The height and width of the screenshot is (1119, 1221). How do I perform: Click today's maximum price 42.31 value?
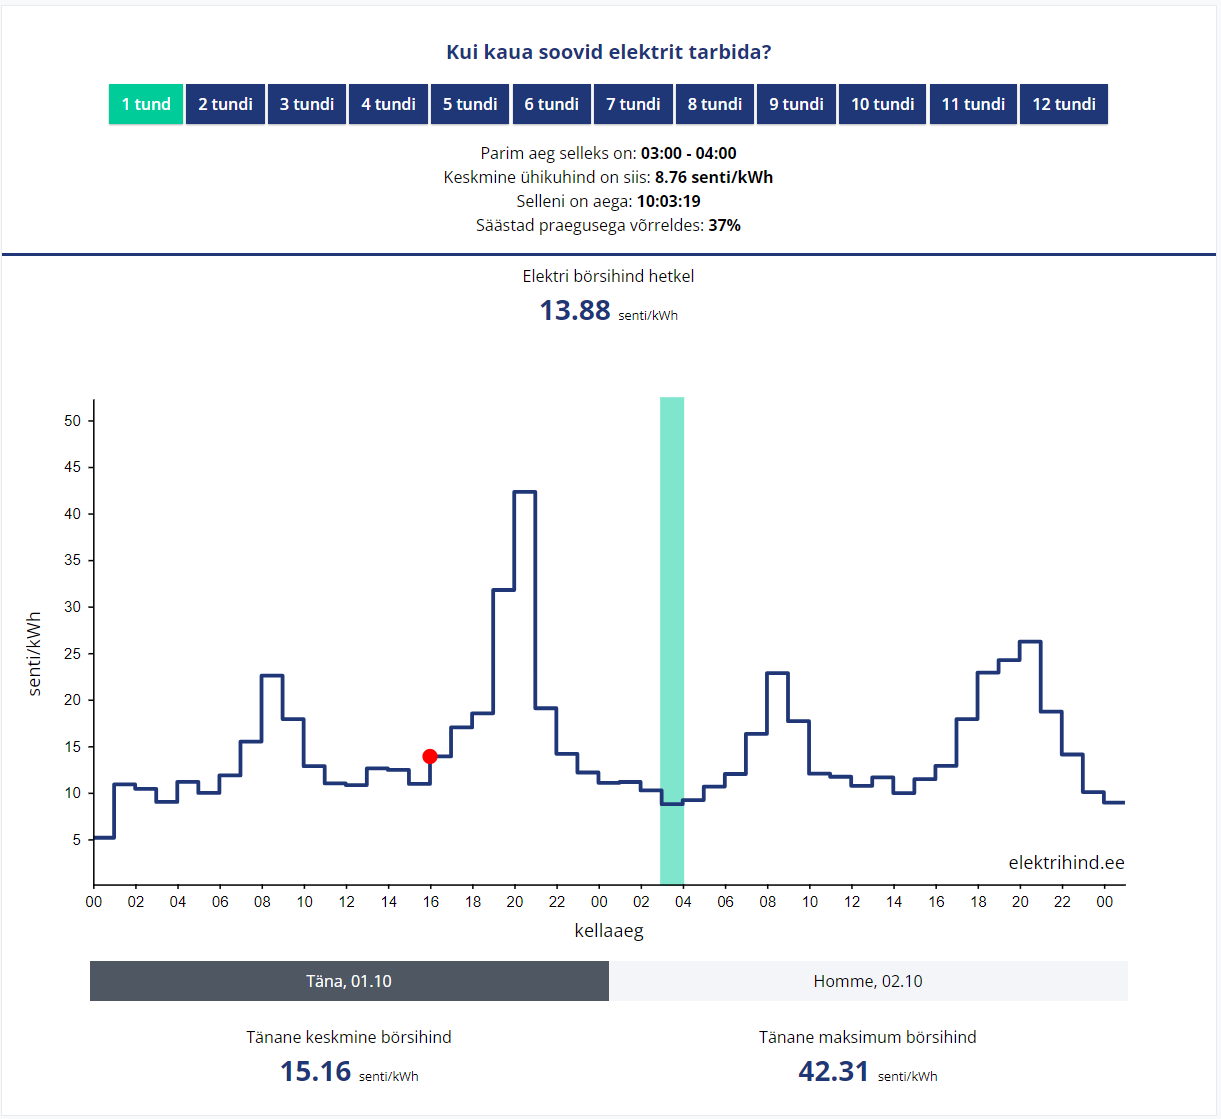pos(833,1072)
